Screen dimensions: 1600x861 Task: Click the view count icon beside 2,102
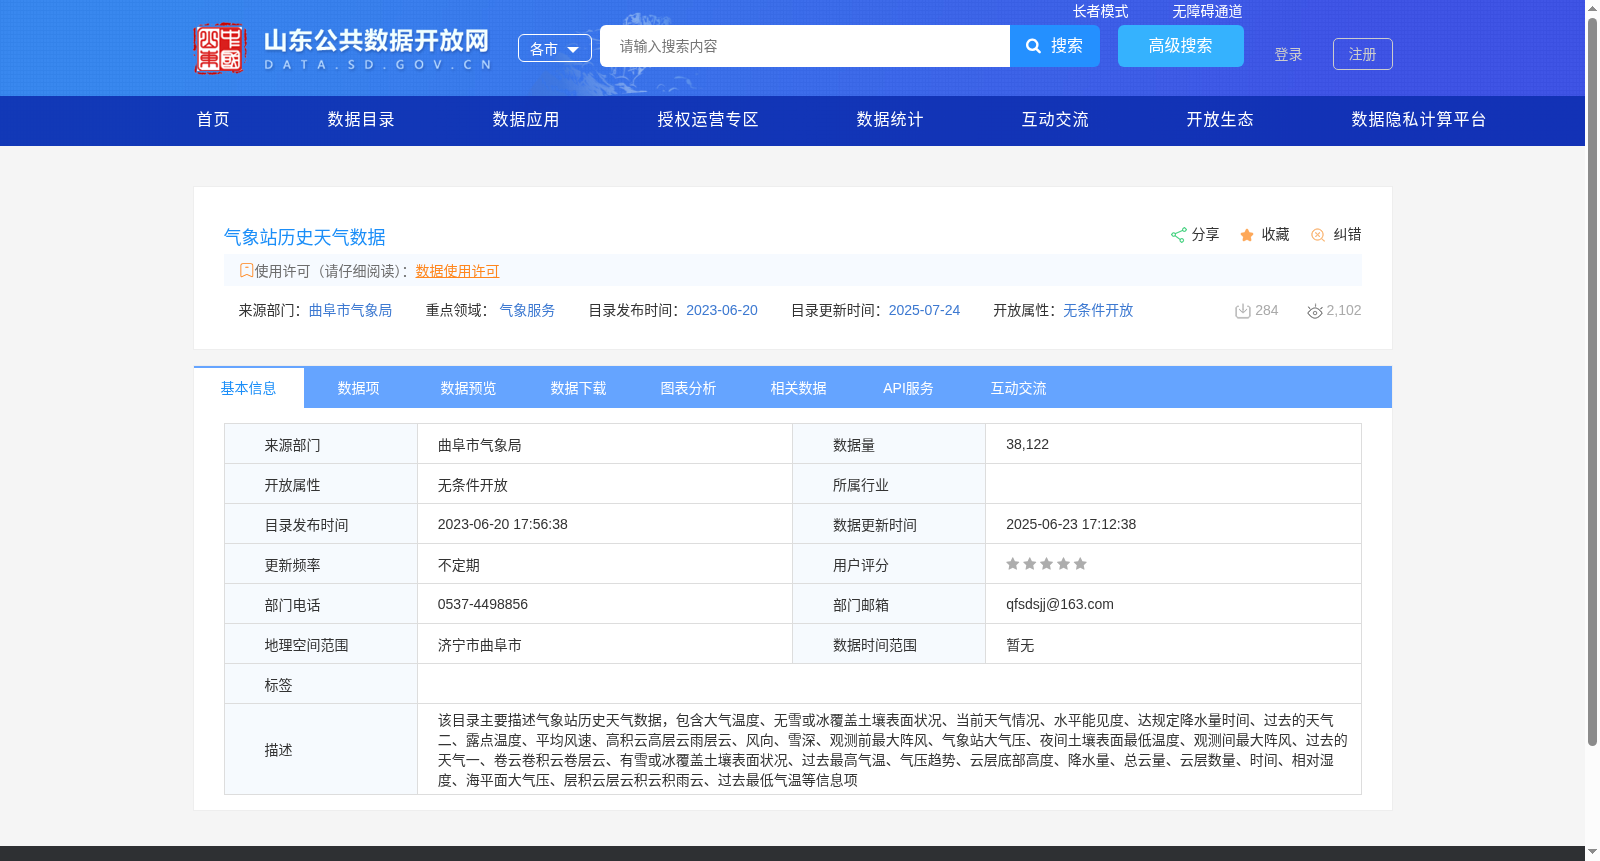[1315, 311]
